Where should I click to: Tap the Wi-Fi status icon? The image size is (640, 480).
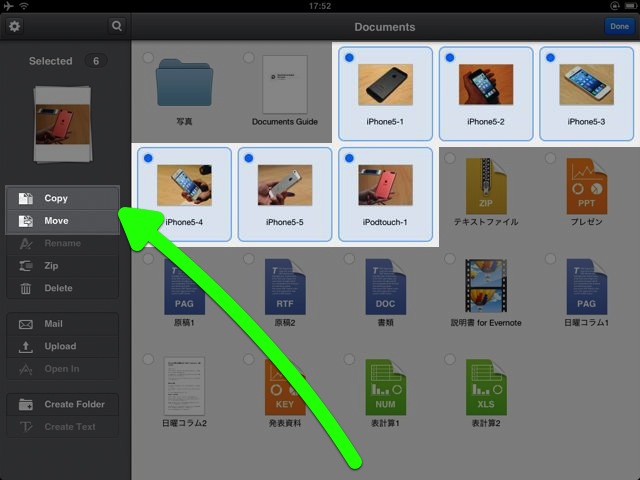coord(24,6)
